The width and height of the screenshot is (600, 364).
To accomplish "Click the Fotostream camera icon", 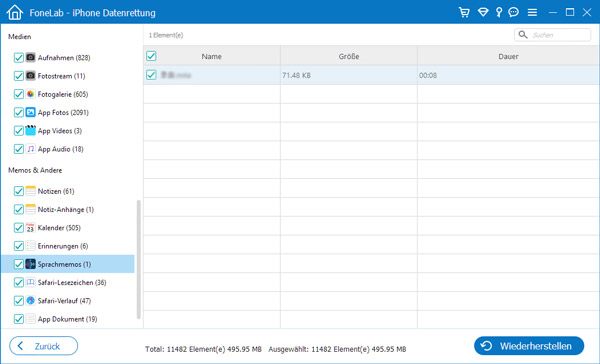I will click(31, 76).
